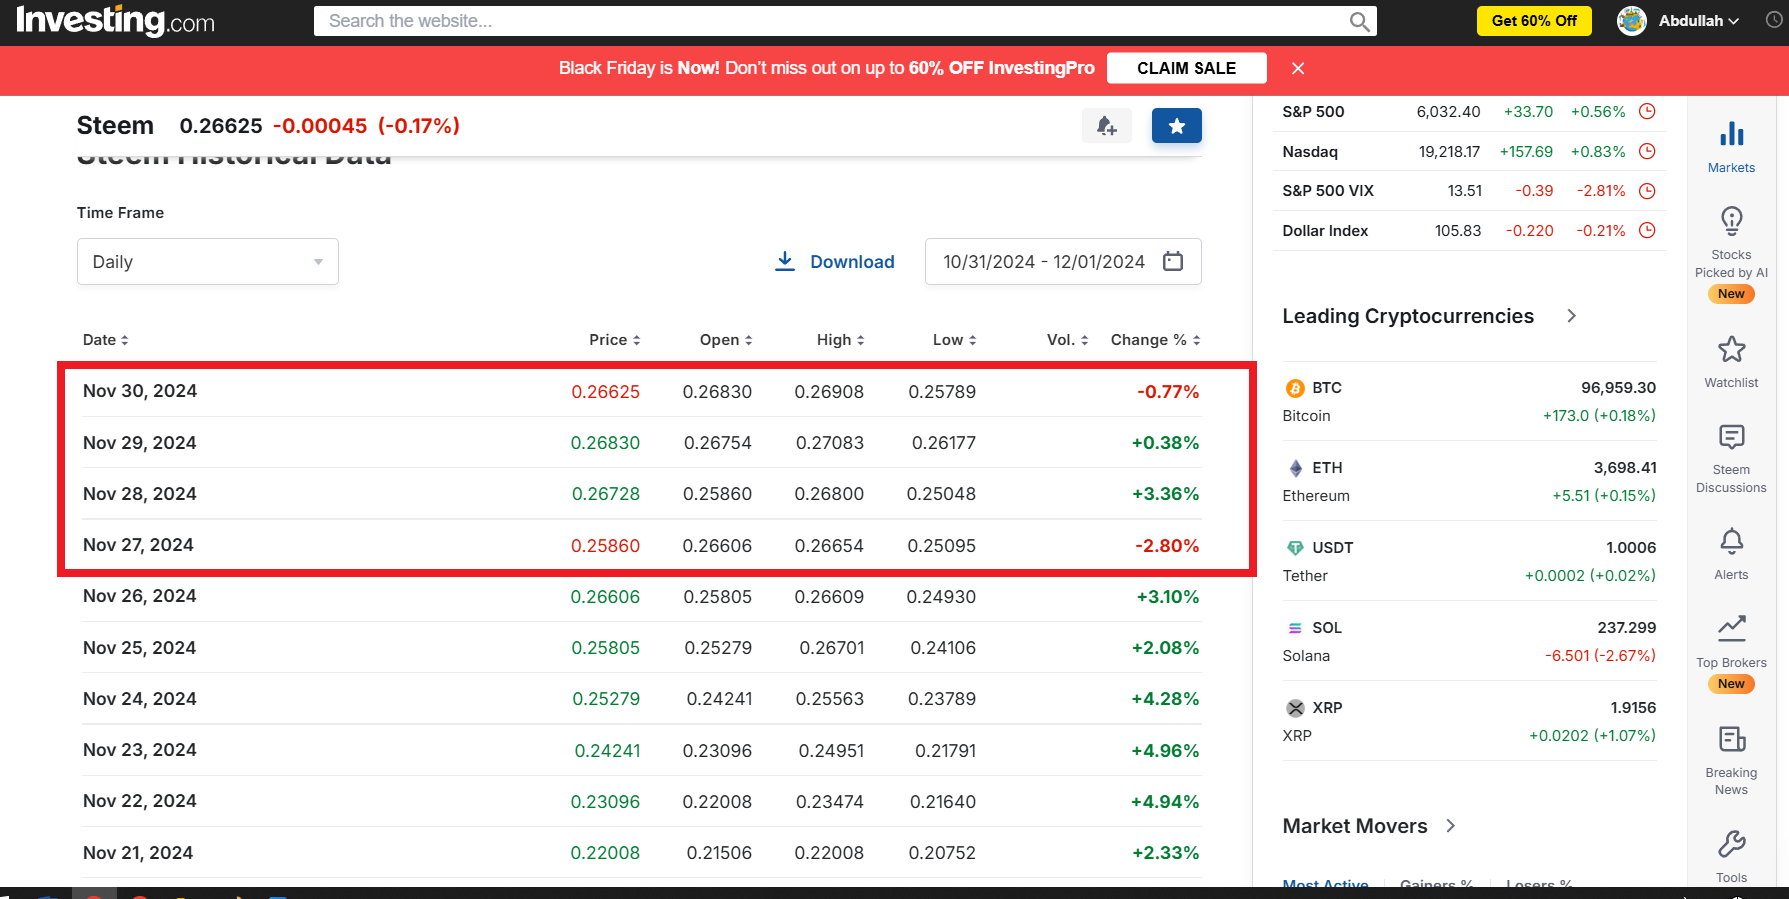The height and width of the screenshot is (899, 1789).
Task: Open the BTC Bitcoin link
Action: pyautogui.click(x=1327, y=388)
